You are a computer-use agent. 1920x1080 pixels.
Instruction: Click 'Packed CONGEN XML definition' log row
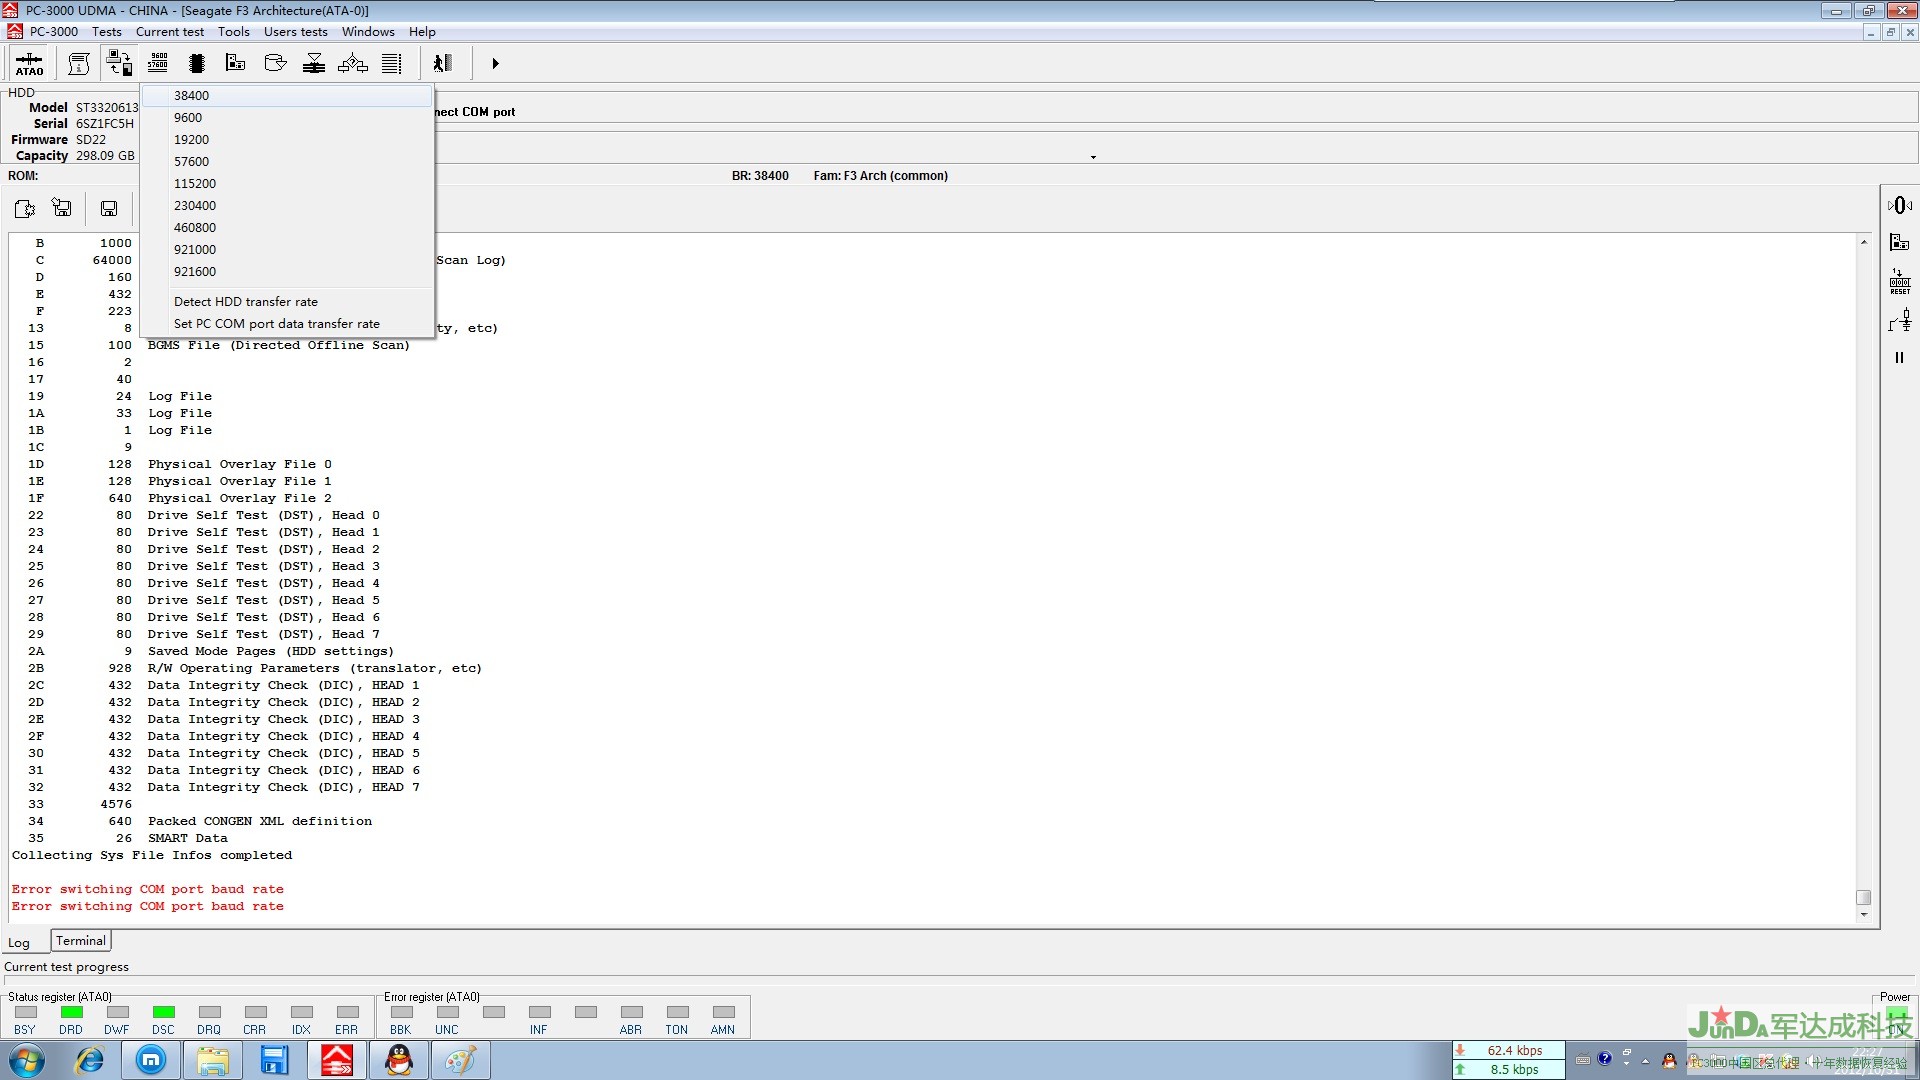point(260,821)
